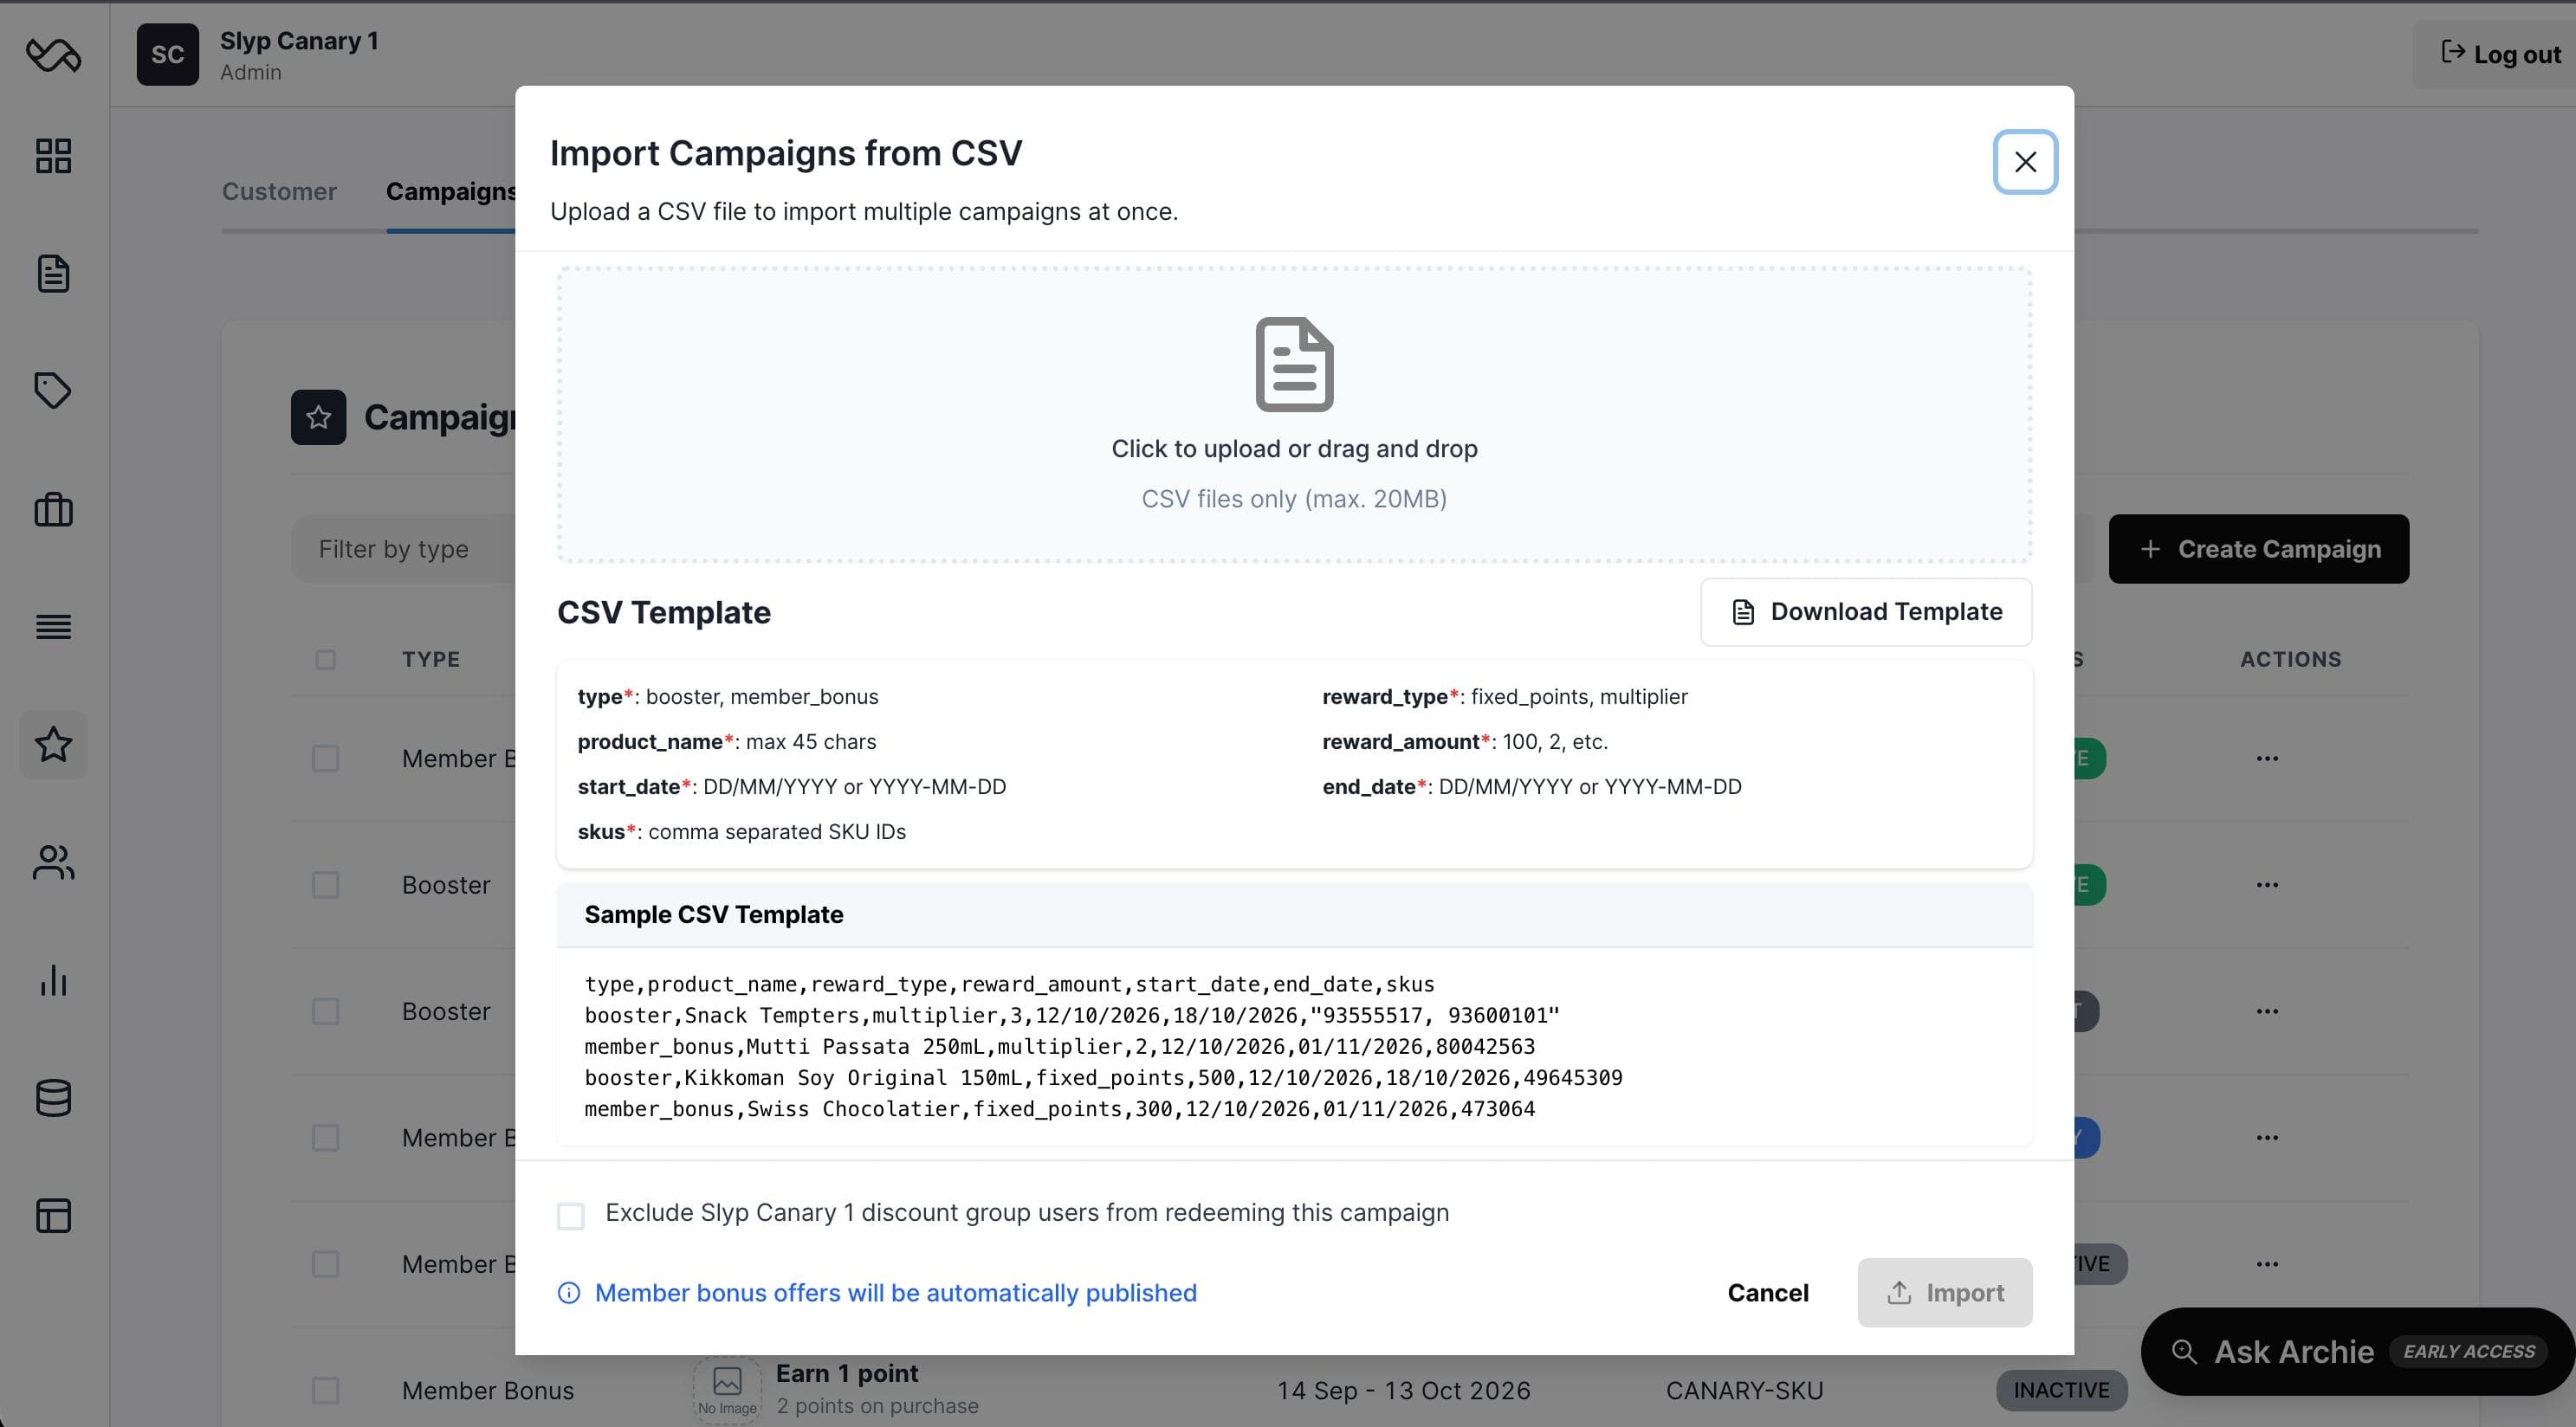This screenshot has height=1427, width=2576.
Task: Open actions menu for first Member Bonus row
Action: pyautogui.click(x=2267, y=758)
